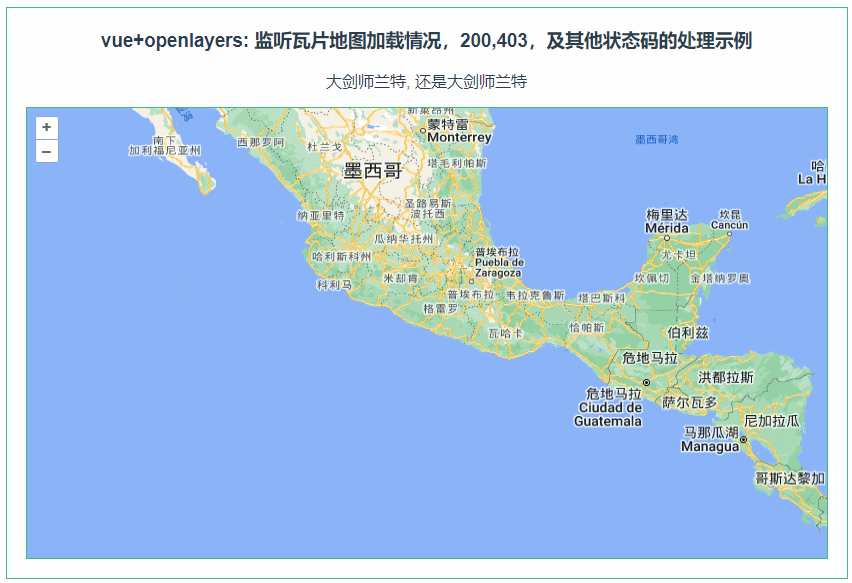Click the 金塔纳罗奥 label
This screenshot has height=583, width=852.
[720, 278]
